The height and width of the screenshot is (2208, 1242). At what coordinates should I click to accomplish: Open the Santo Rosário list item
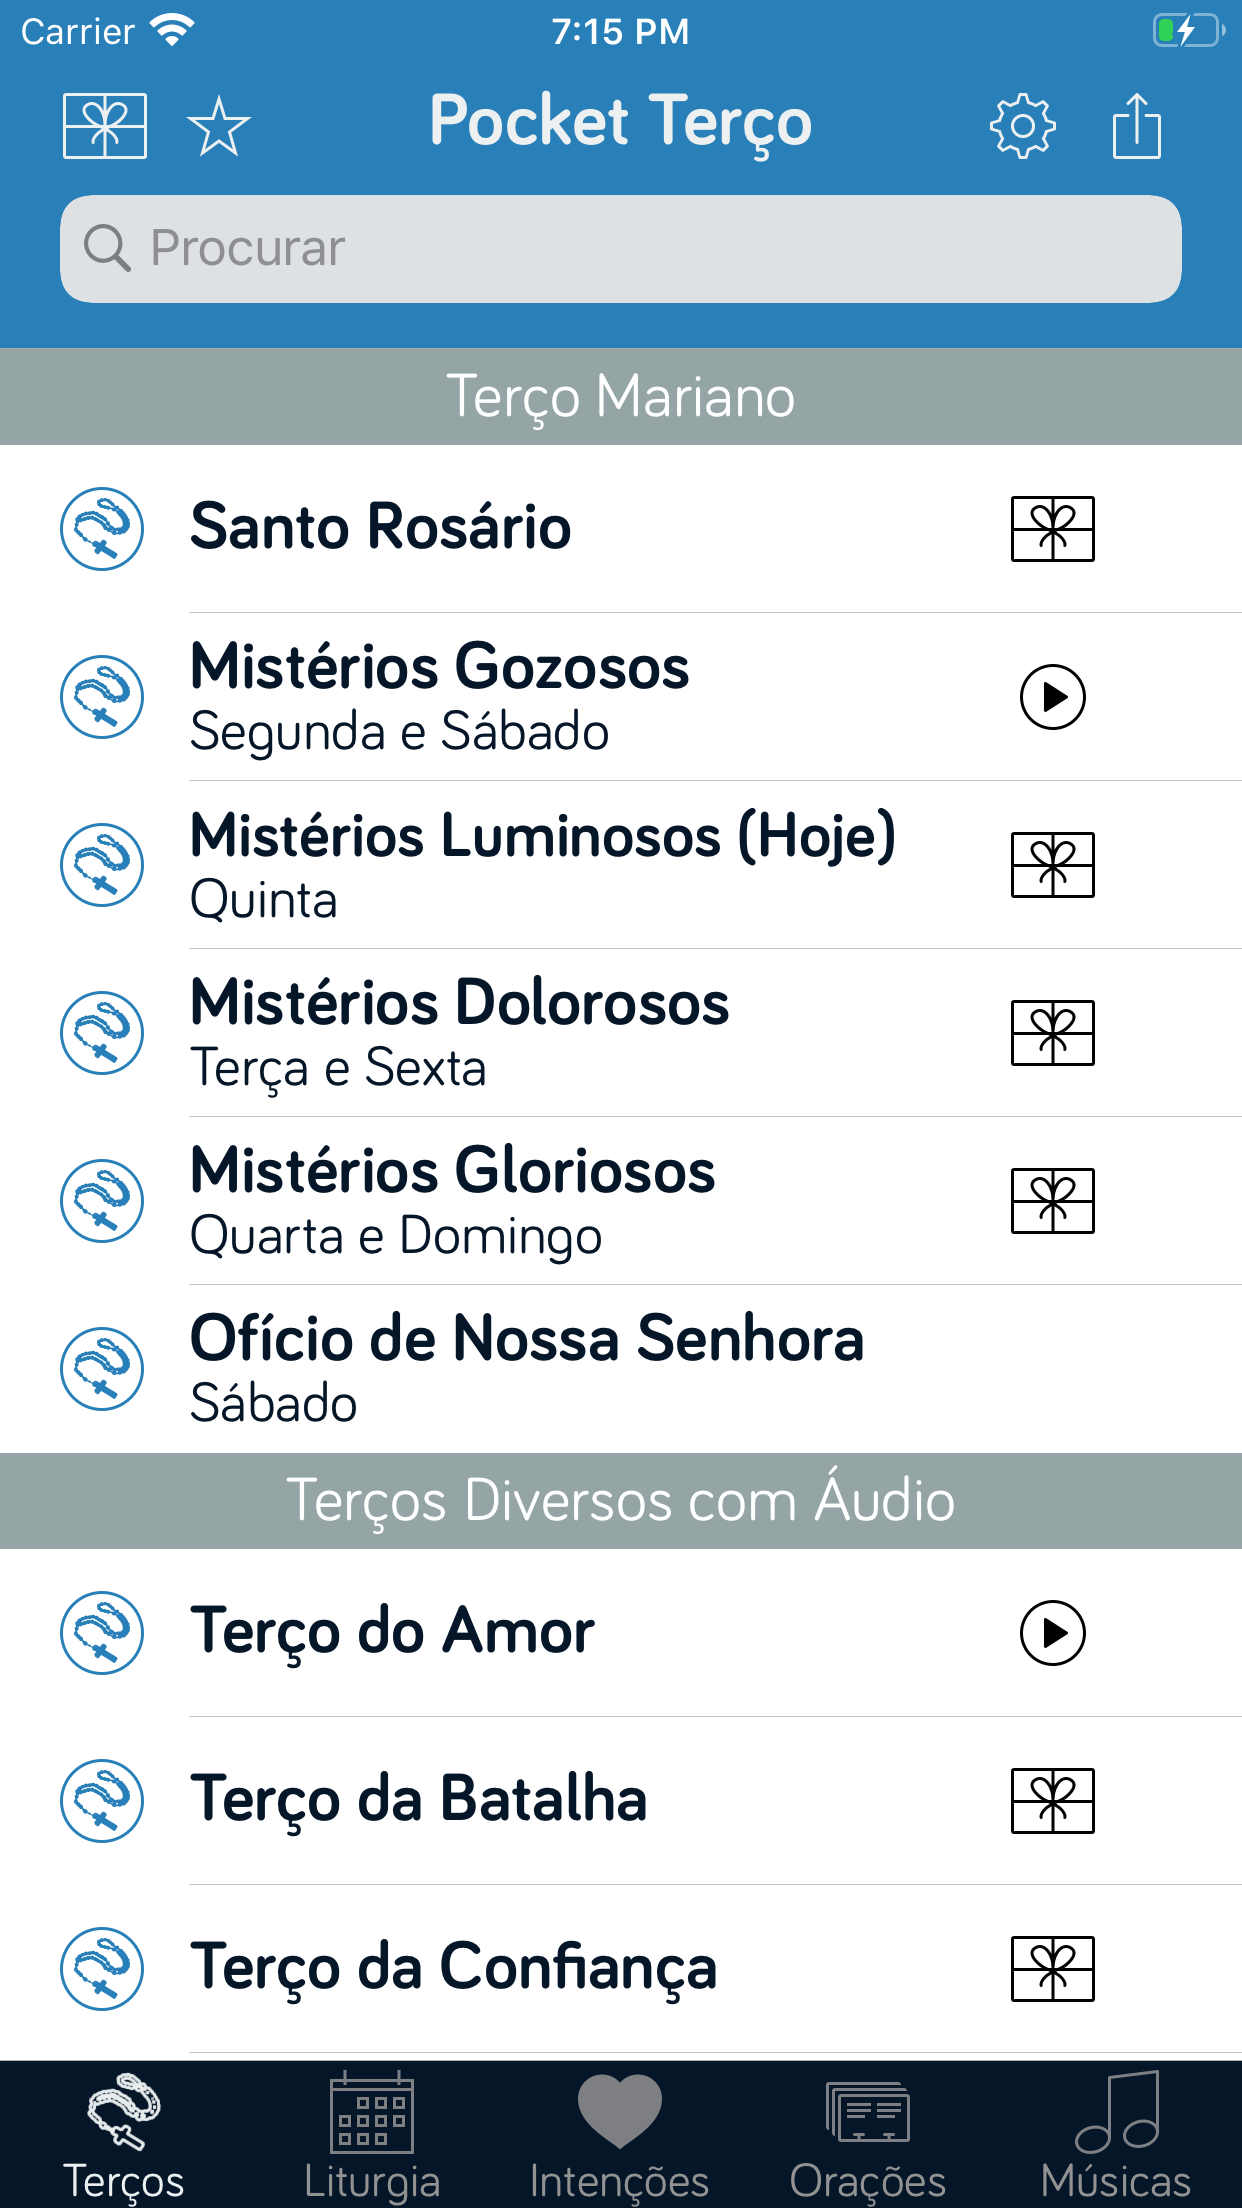coord(381,528)
